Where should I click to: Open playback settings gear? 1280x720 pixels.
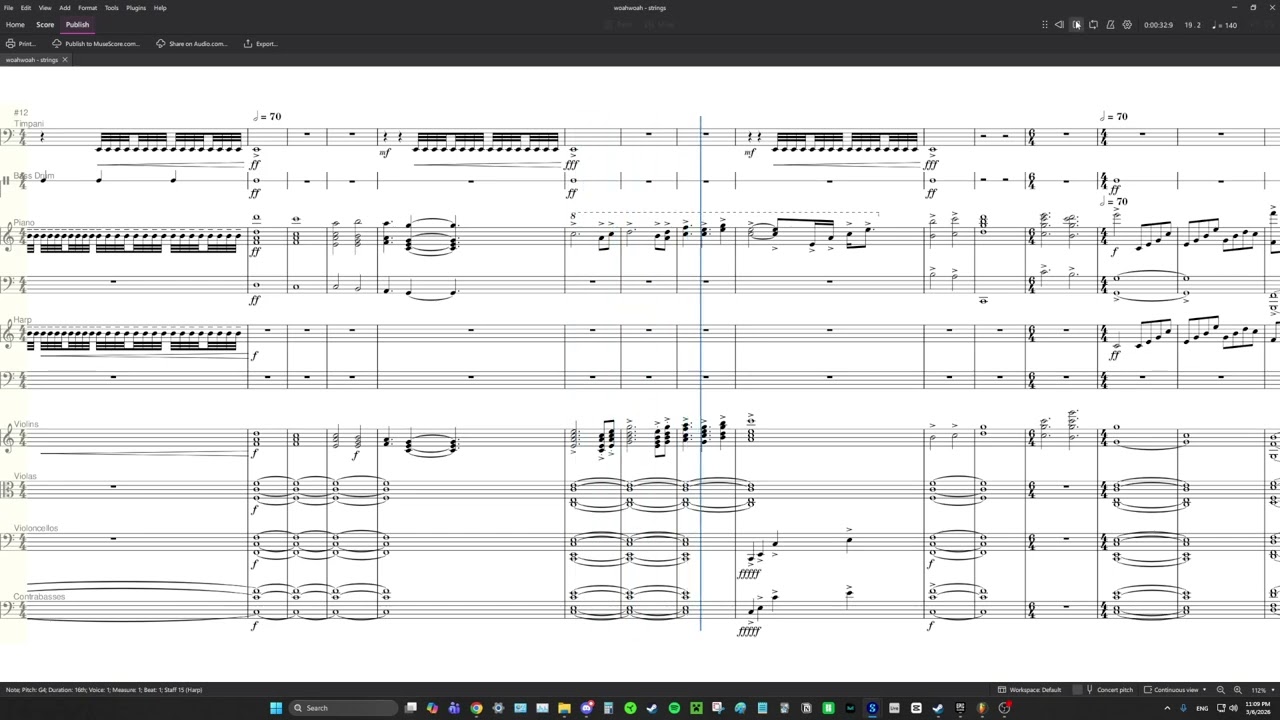[x=1127, y=25]
